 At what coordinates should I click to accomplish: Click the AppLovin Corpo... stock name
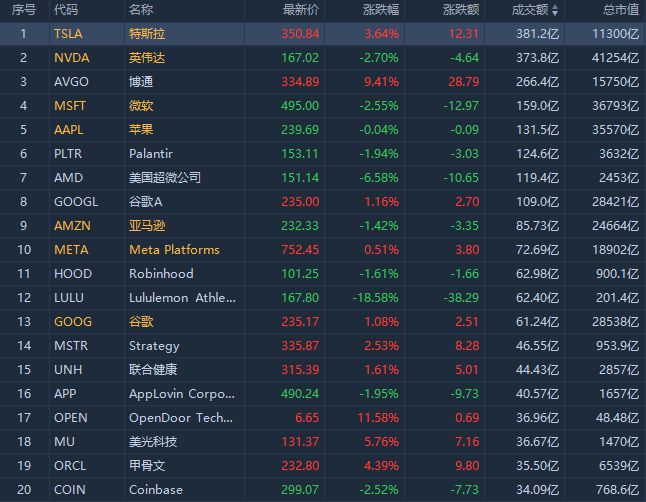(x=182, y=394)
